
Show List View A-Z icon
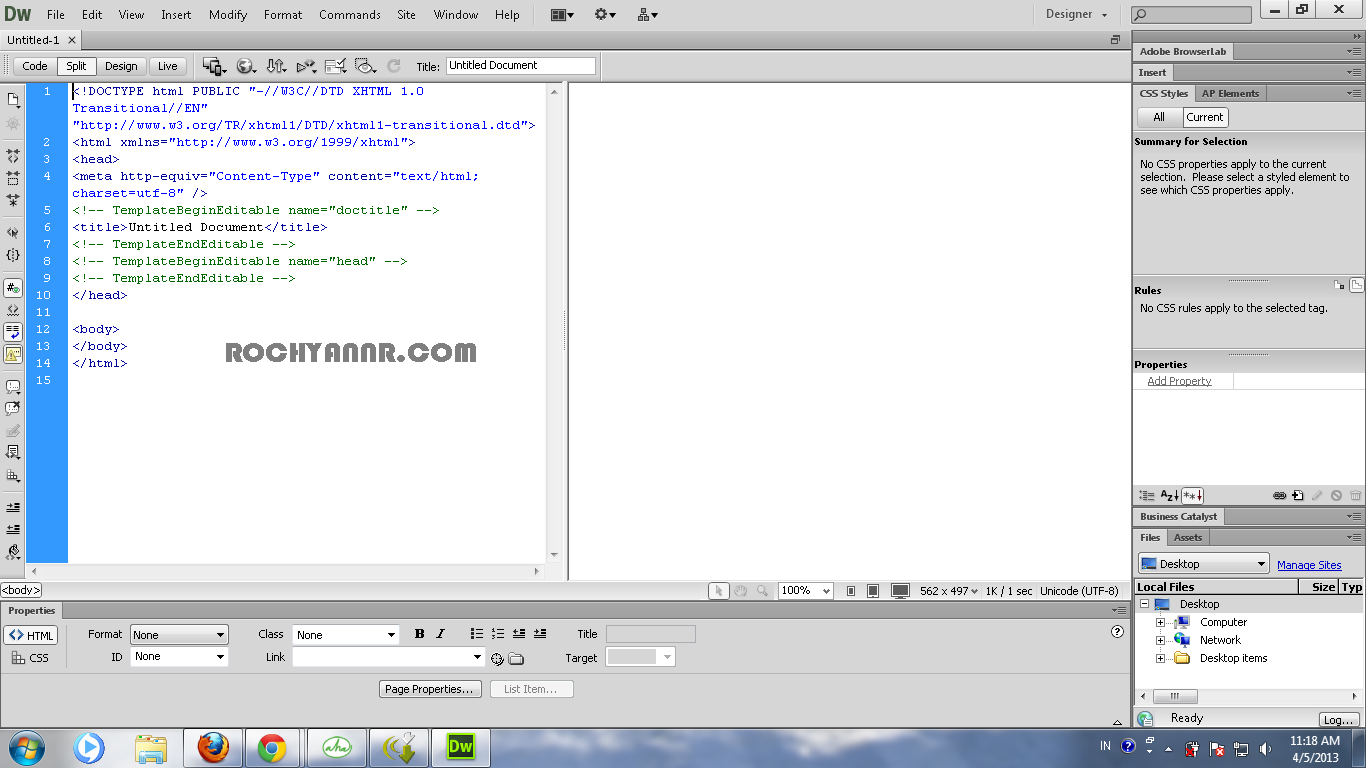tap(1169, 496)
